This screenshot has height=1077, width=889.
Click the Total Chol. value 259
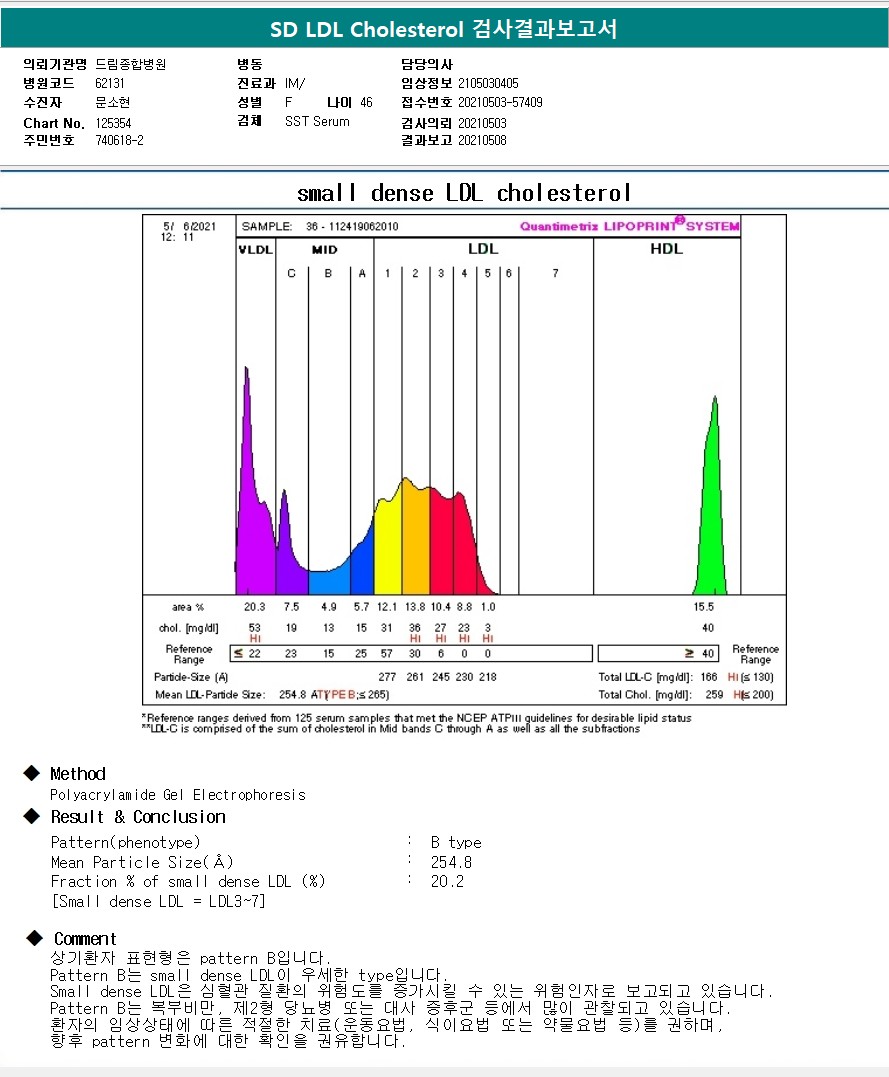[x=714, y=694]
